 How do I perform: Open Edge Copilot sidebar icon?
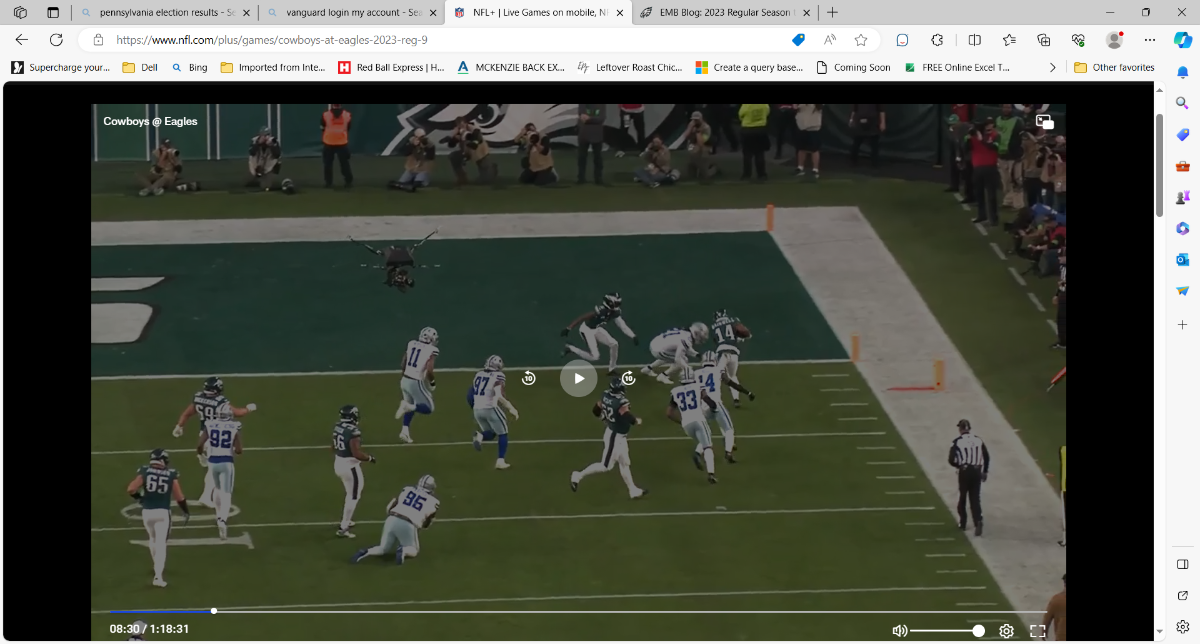tap(1181, 40)
